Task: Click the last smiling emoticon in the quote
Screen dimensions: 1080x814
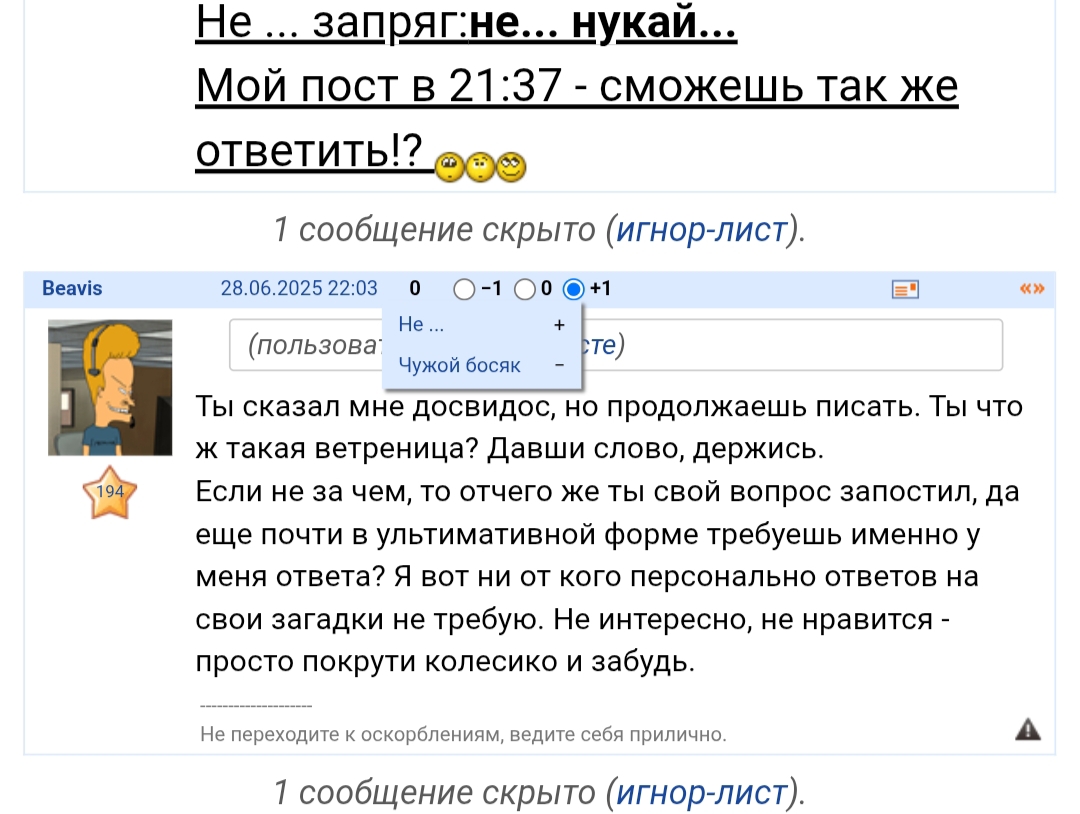Action: [x=512, y=166]
